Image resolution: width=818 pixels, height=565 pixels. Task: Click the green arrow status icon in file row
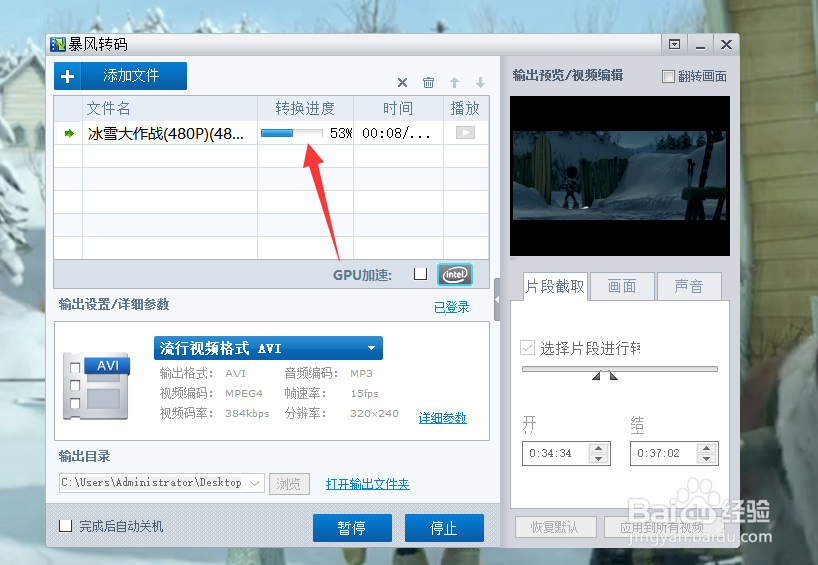[69, 134]
